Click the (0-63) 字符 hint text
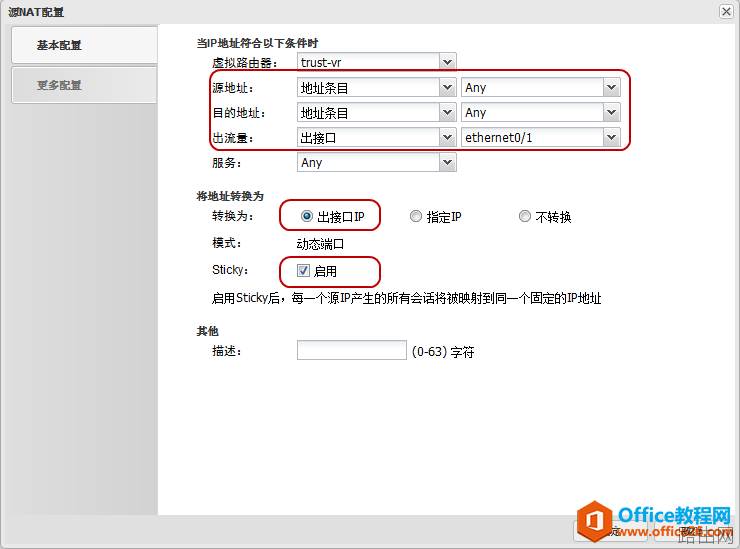This screenshot has height=549, width=740. 443,352
